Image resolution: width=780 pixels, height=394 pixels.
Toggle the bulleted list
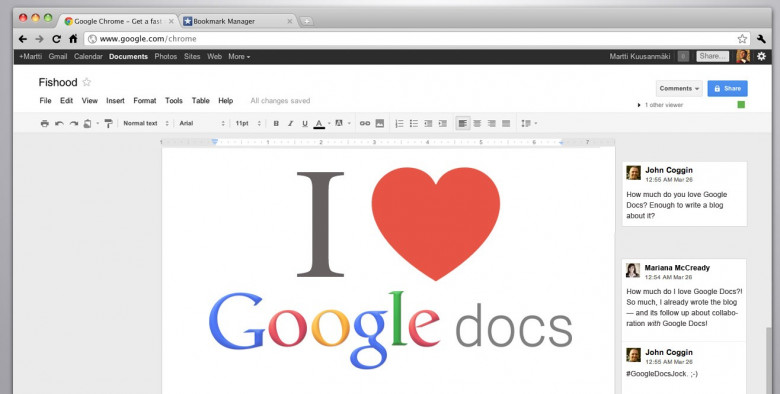[x=413, y=123]
